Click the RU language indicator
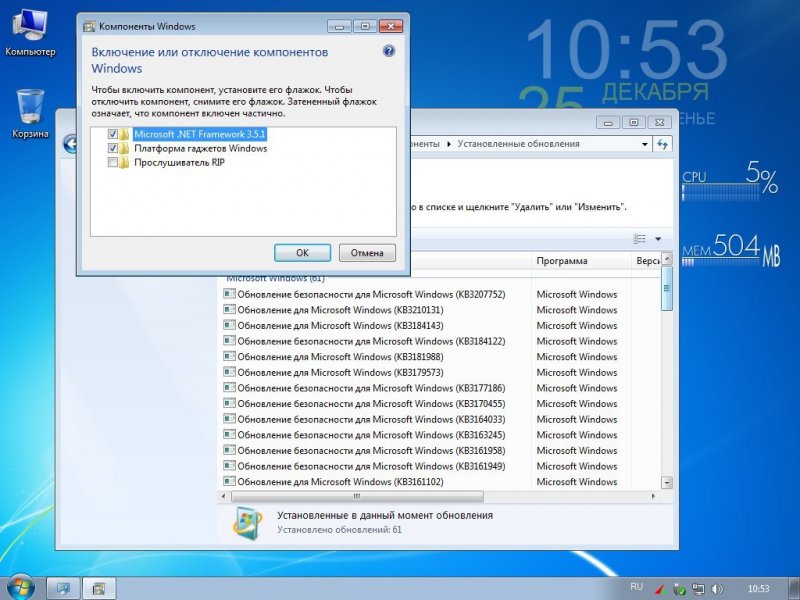This screenshot has width=800, height=600. (636, 587)
